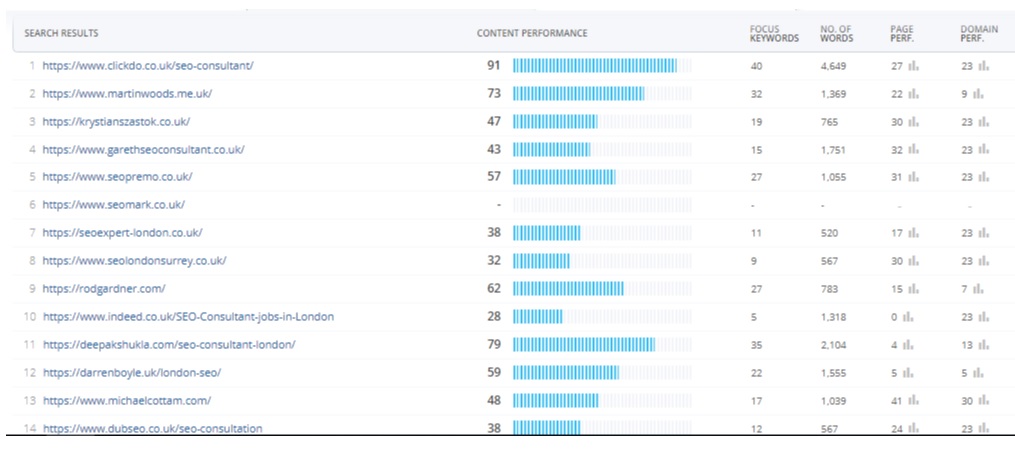The height and width of the screenshot is (466, 1015).
Task: Sort by No. of Words column header
Action: pyautogui.click(x=837, y=34)
